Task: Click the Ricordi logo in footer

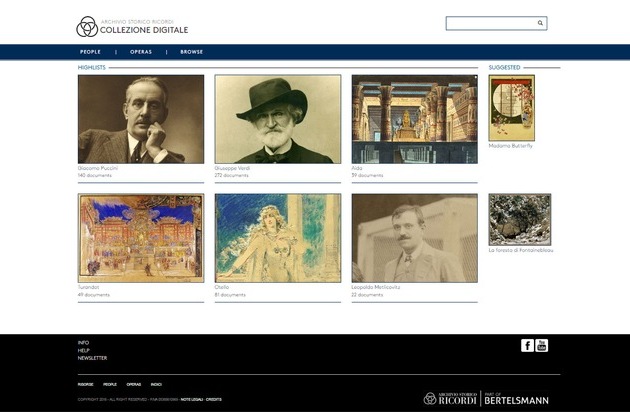Action: coord(451,398)
